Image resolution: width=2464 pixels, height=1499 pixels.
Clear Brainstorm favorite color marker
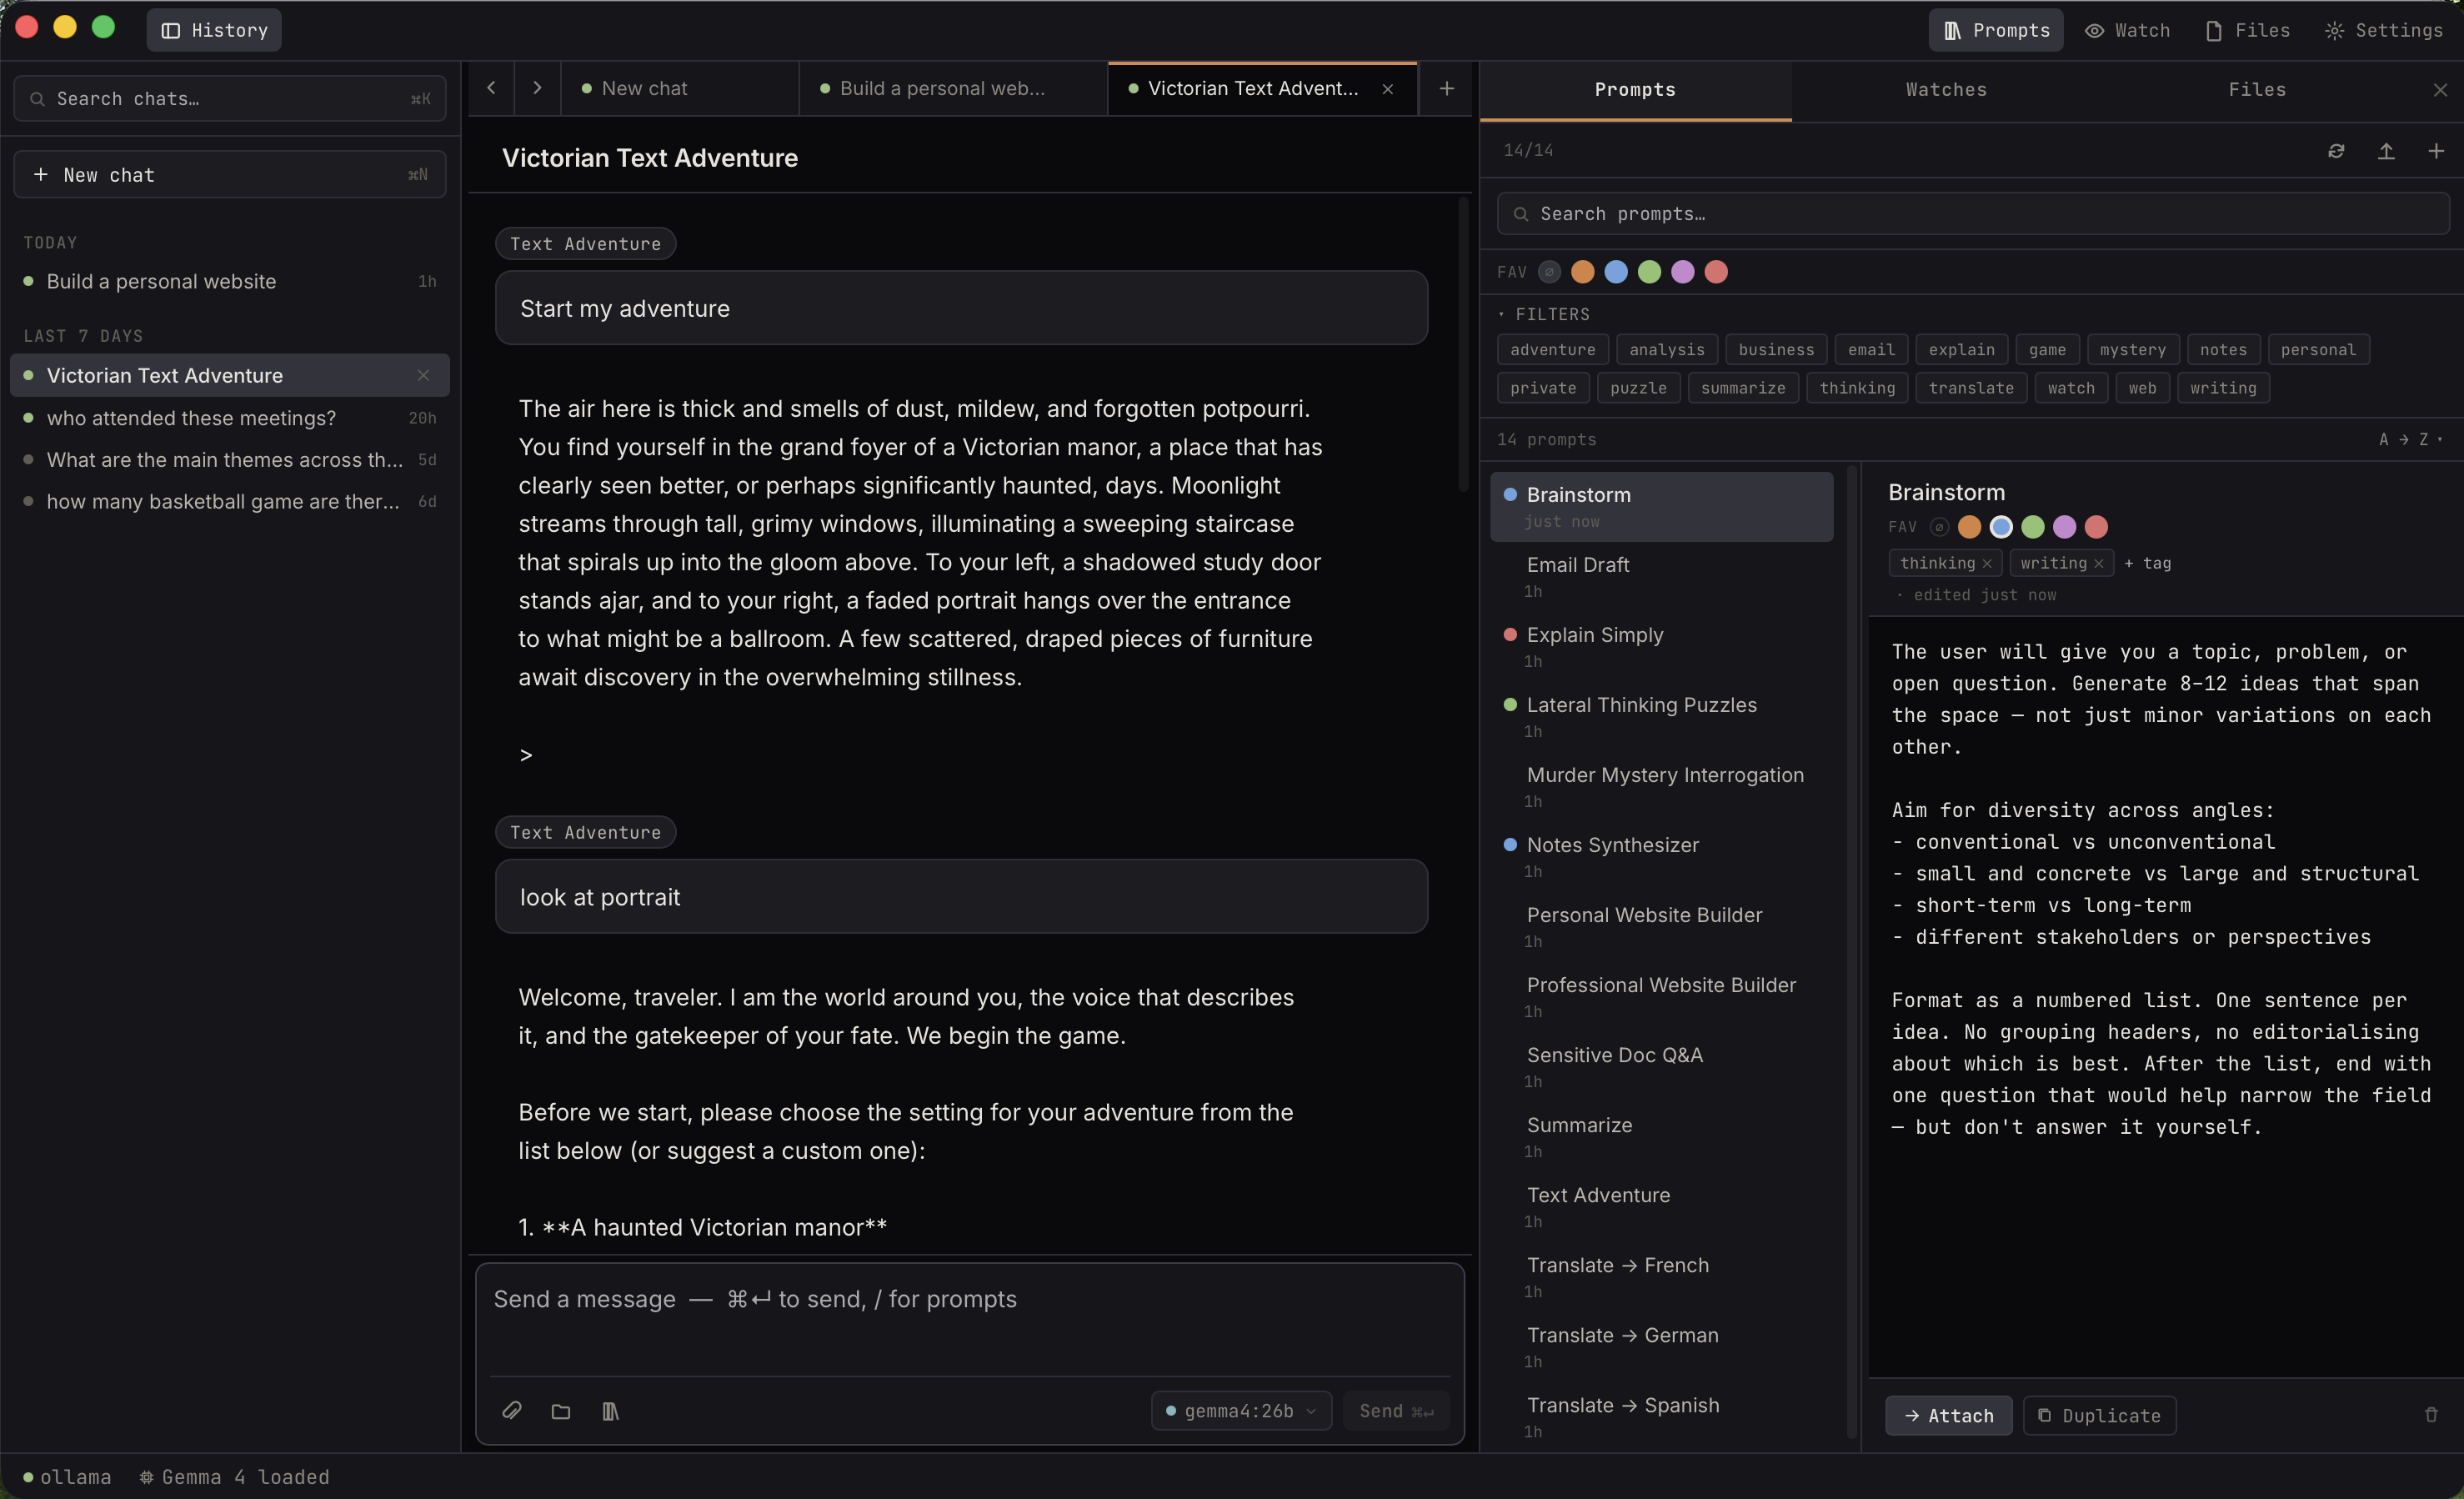[1938, 527]
